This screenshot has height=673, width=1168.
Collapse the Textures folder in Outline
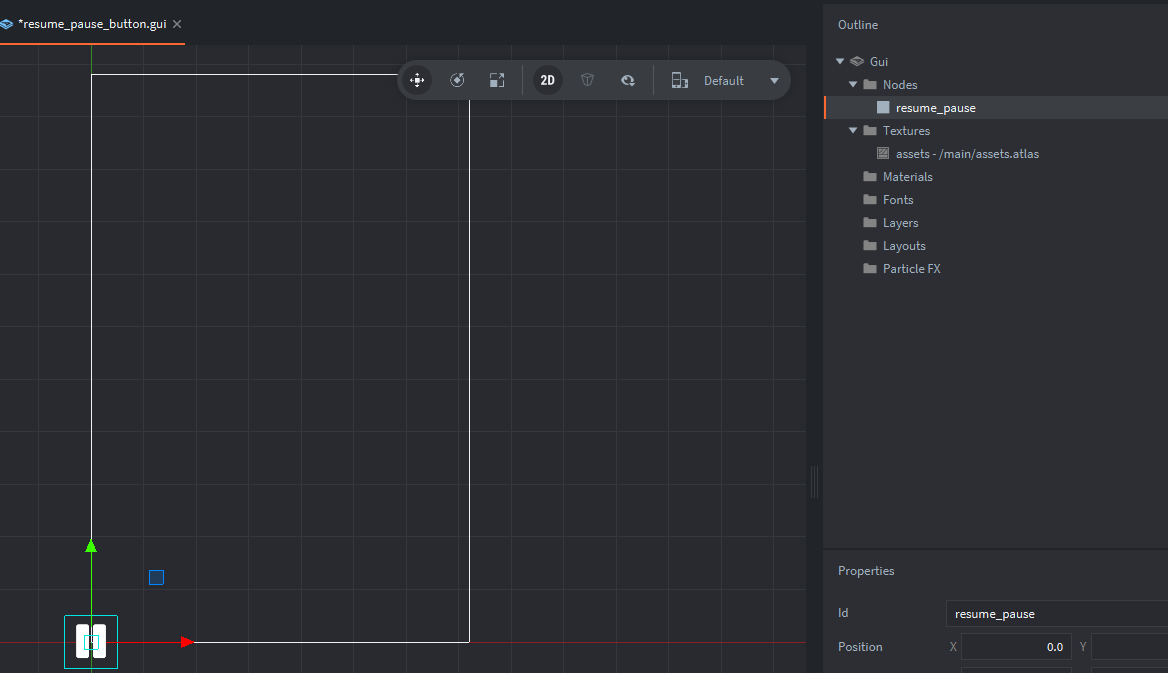[x=853, y=131]
